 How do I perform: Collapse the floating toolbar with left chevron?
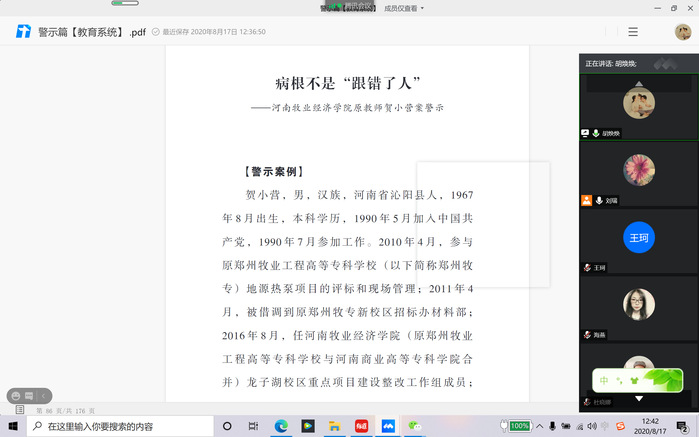coord(44,396)
